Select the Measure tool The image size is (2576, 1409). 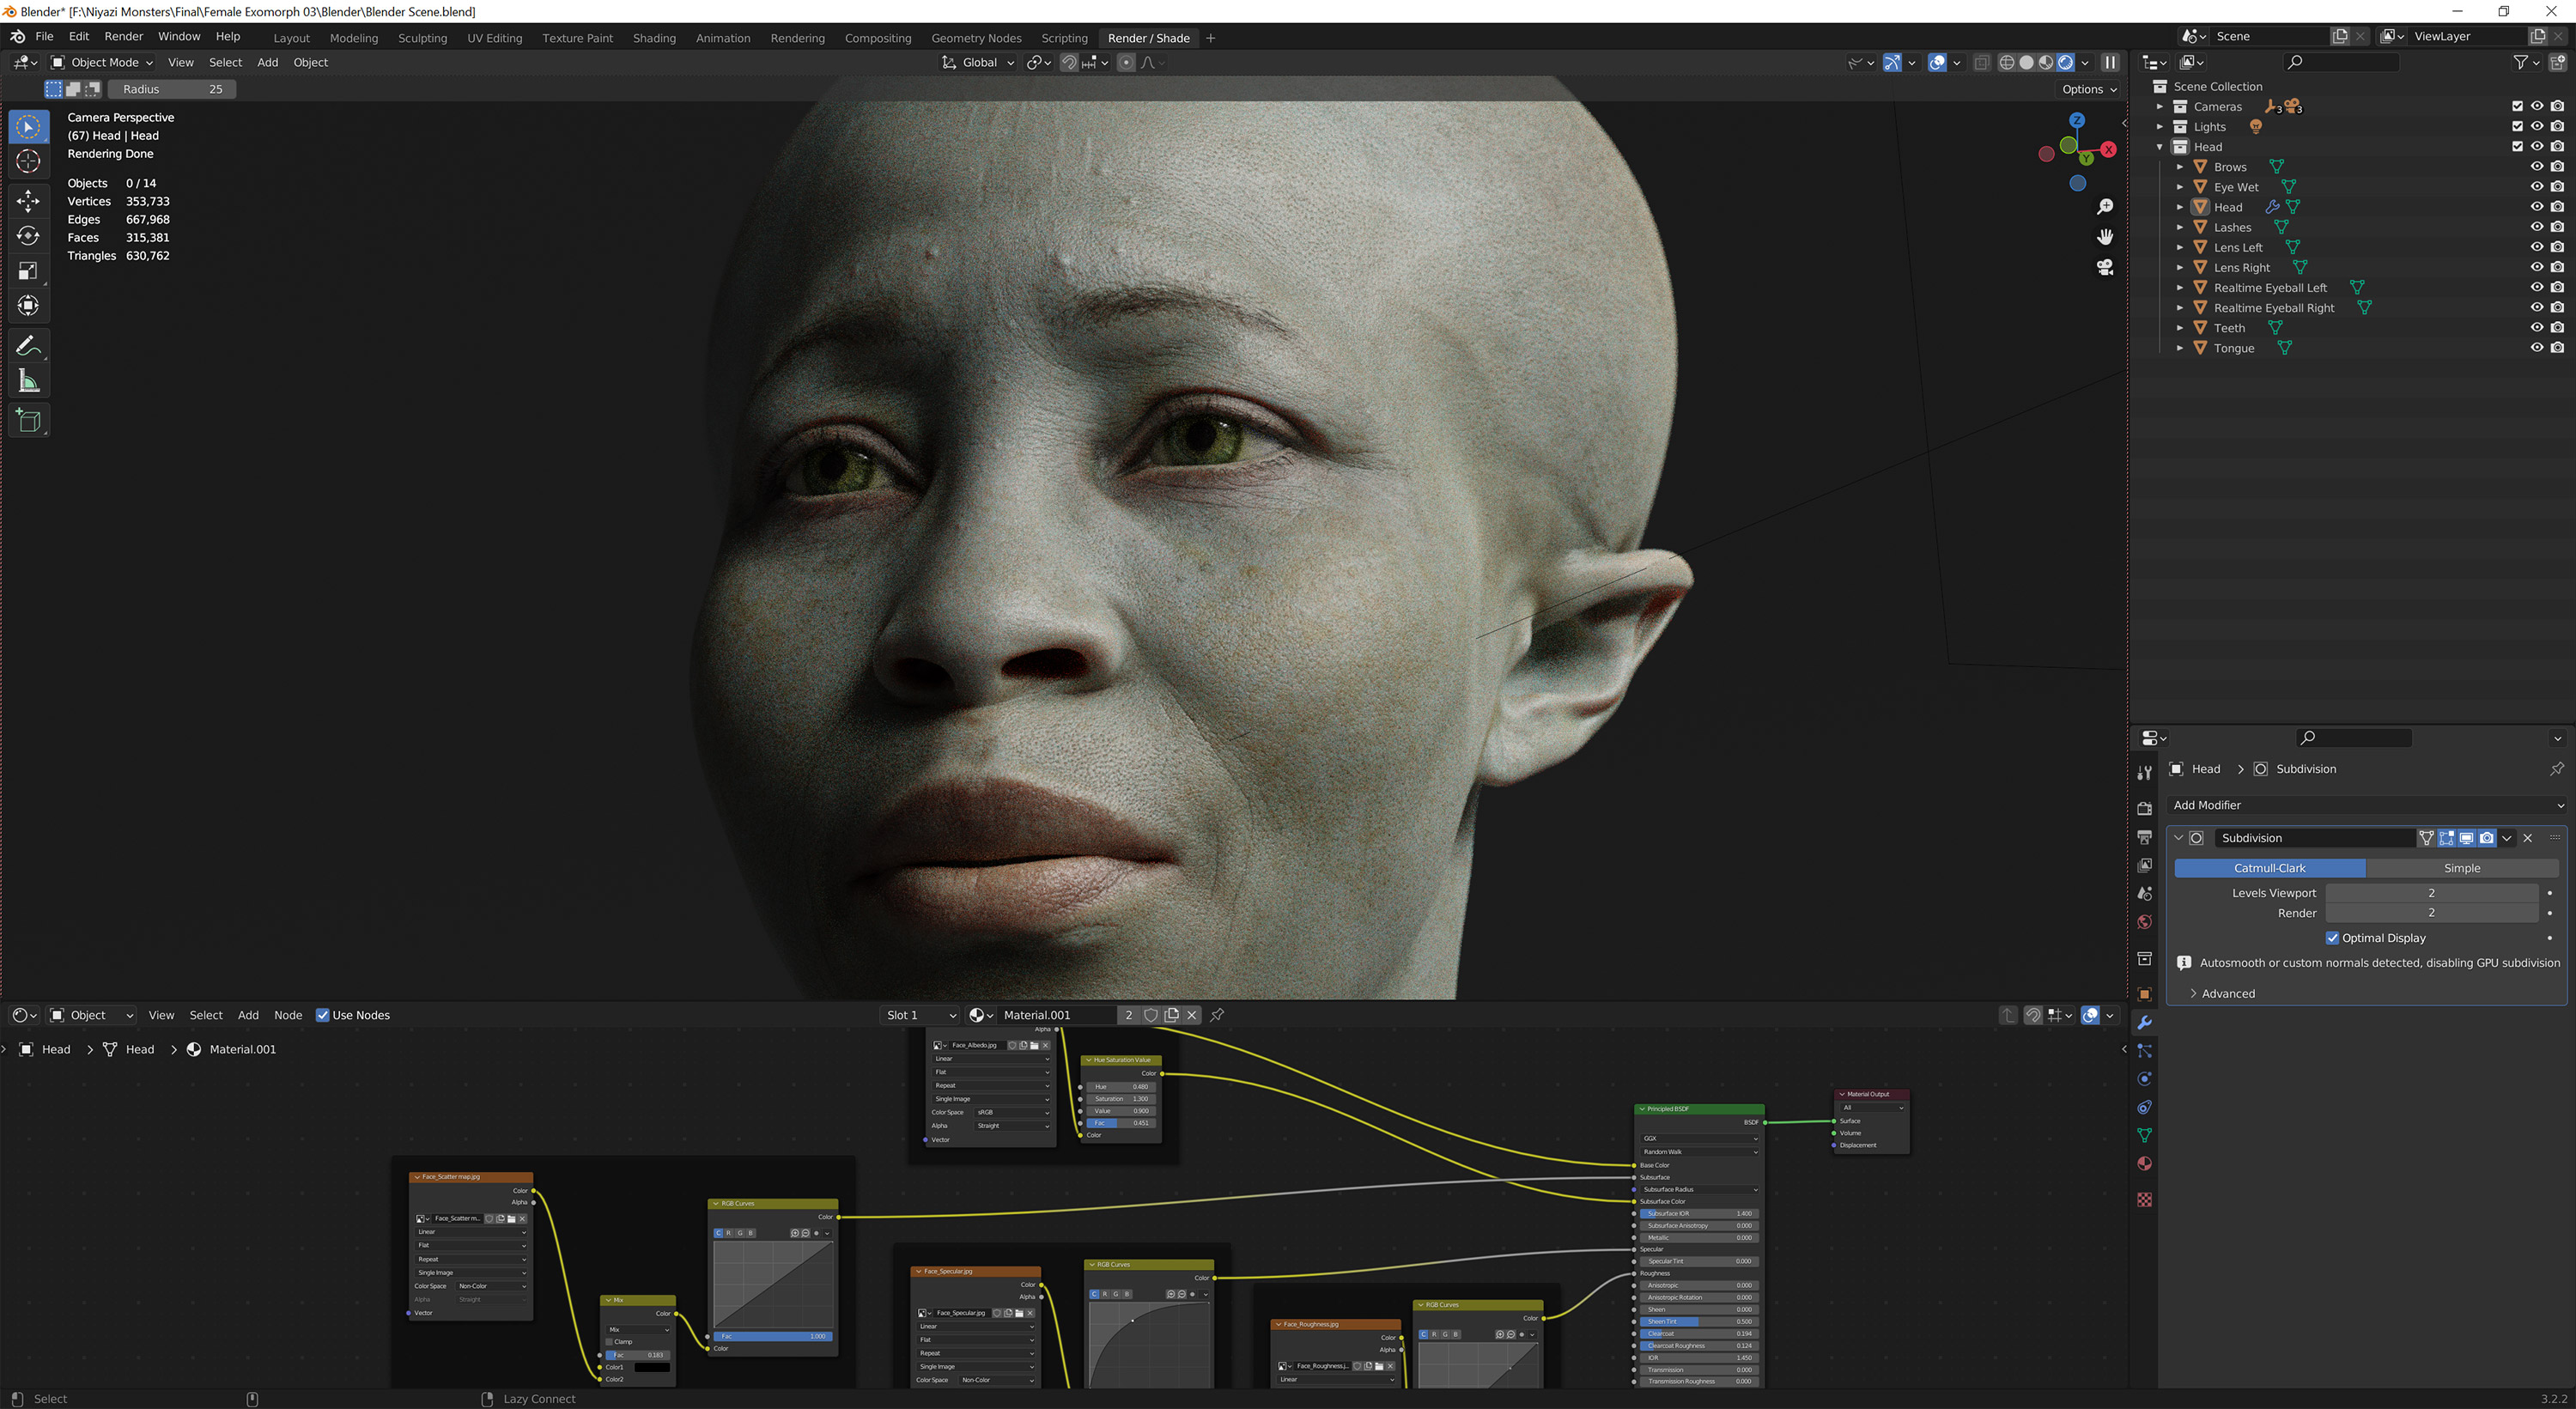28,380
